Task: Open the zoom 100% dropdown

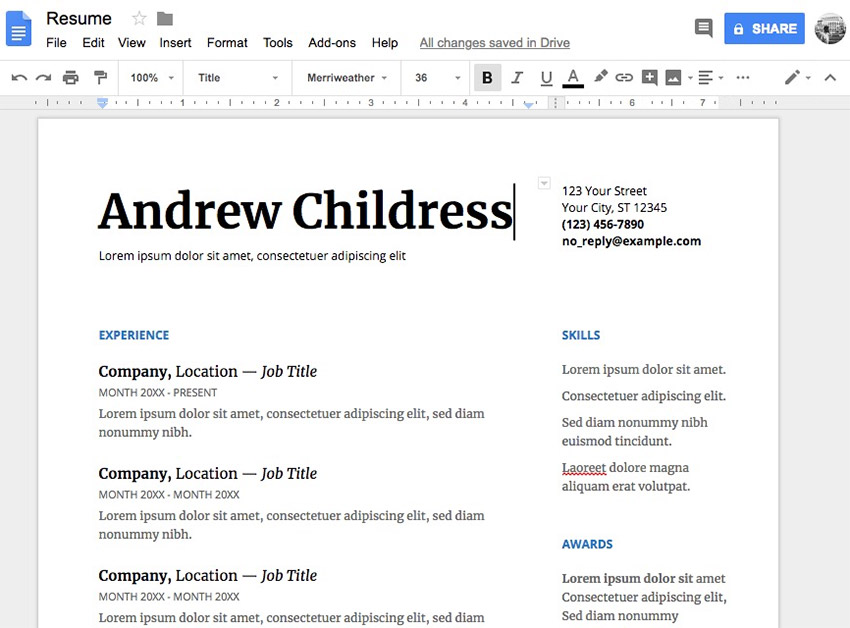Action: [x=151, y=78]
